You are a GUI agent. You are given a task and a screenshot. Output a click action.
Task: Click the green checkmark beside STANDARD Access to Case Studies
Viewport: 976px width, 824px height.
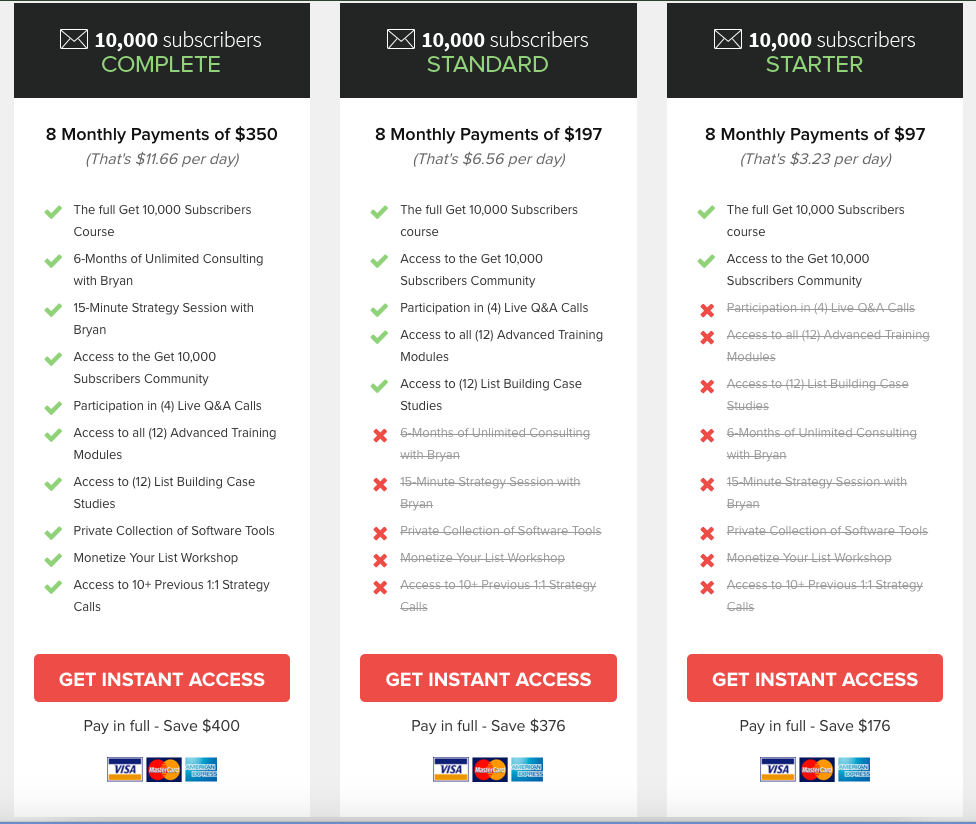coord(379,386)
